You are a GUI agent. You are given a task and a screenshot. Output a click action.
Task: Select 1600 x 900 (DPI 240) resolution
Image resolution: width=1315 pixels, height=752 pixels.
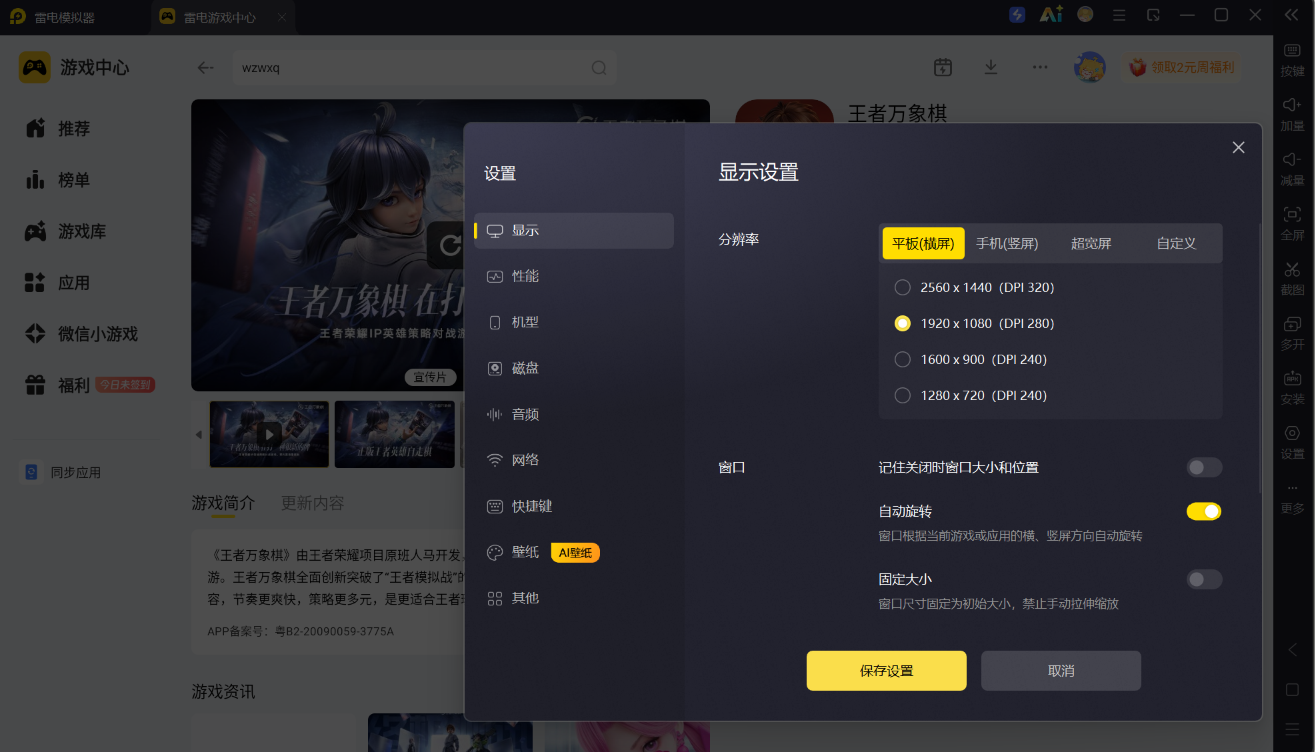(971, 359)
